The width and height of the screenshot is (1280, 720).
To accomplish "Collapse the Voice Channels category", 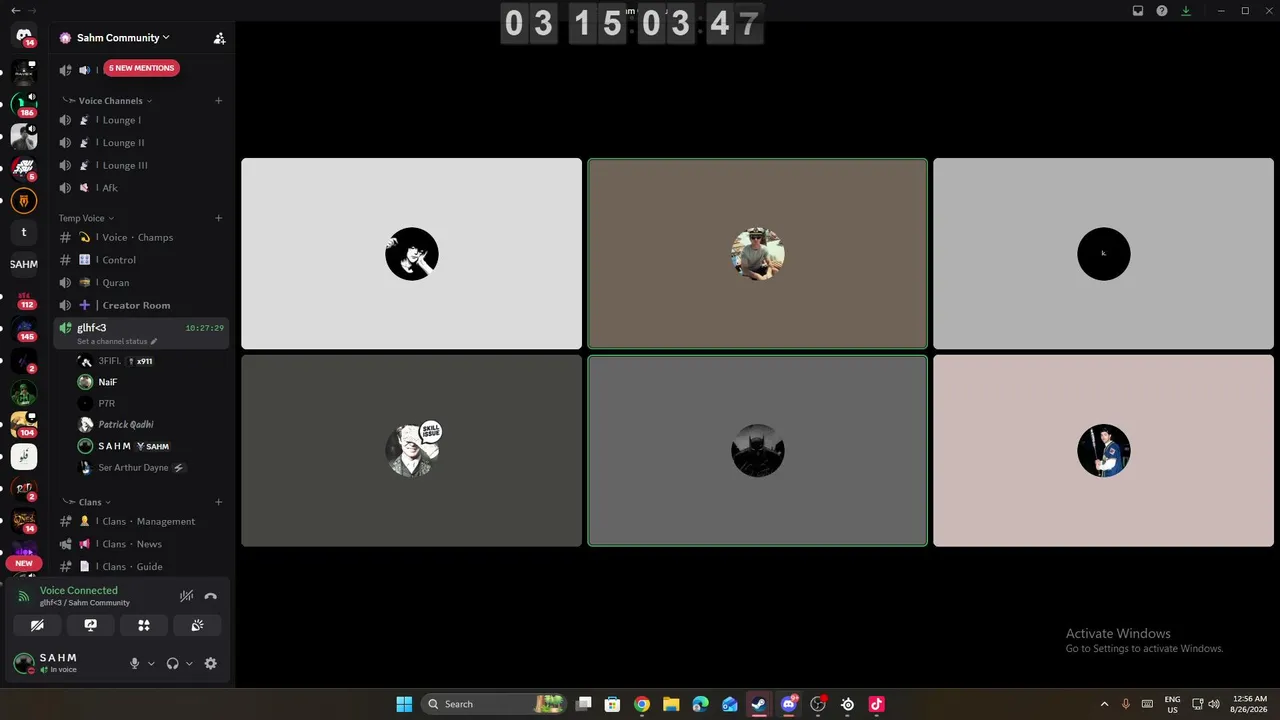I will click(x=111, y=101).
